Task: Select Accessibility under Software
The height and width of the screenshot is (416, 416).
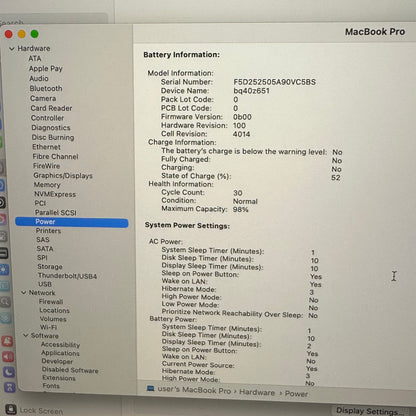Action: point(60,345)
